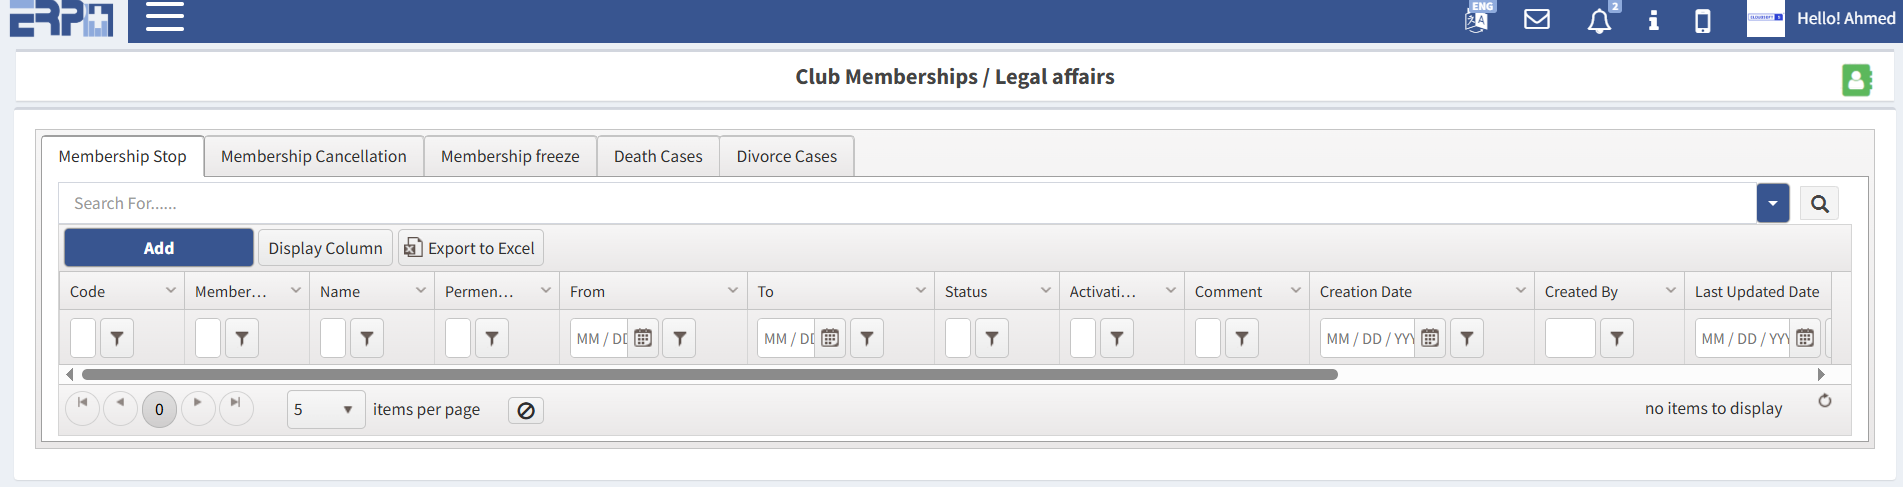
Task: Click the information icon in header
Action: click(1654, 20)
